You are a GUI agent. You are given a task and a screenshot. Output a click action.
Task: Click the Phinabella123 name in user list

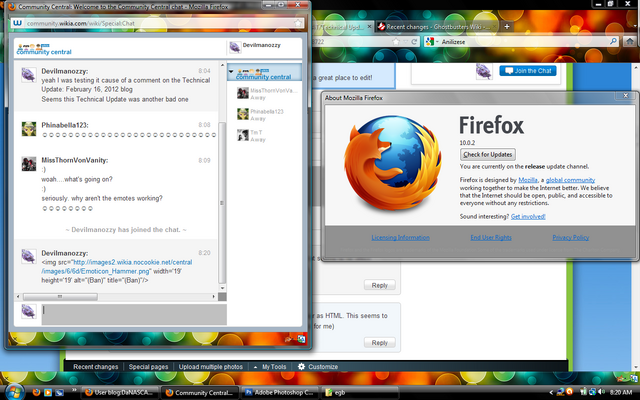pyautogui.click(x=267, y=111)
